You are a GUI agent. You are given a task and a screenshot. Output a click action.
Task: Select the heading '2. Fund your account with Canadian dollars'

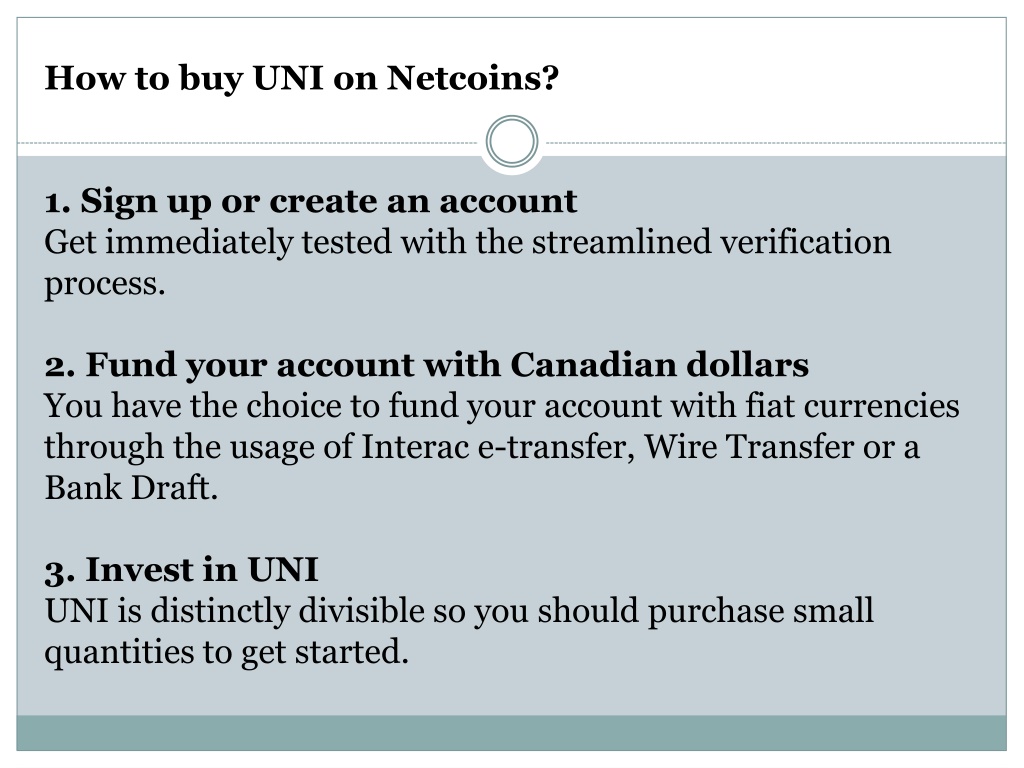click(x=426, y=364)
